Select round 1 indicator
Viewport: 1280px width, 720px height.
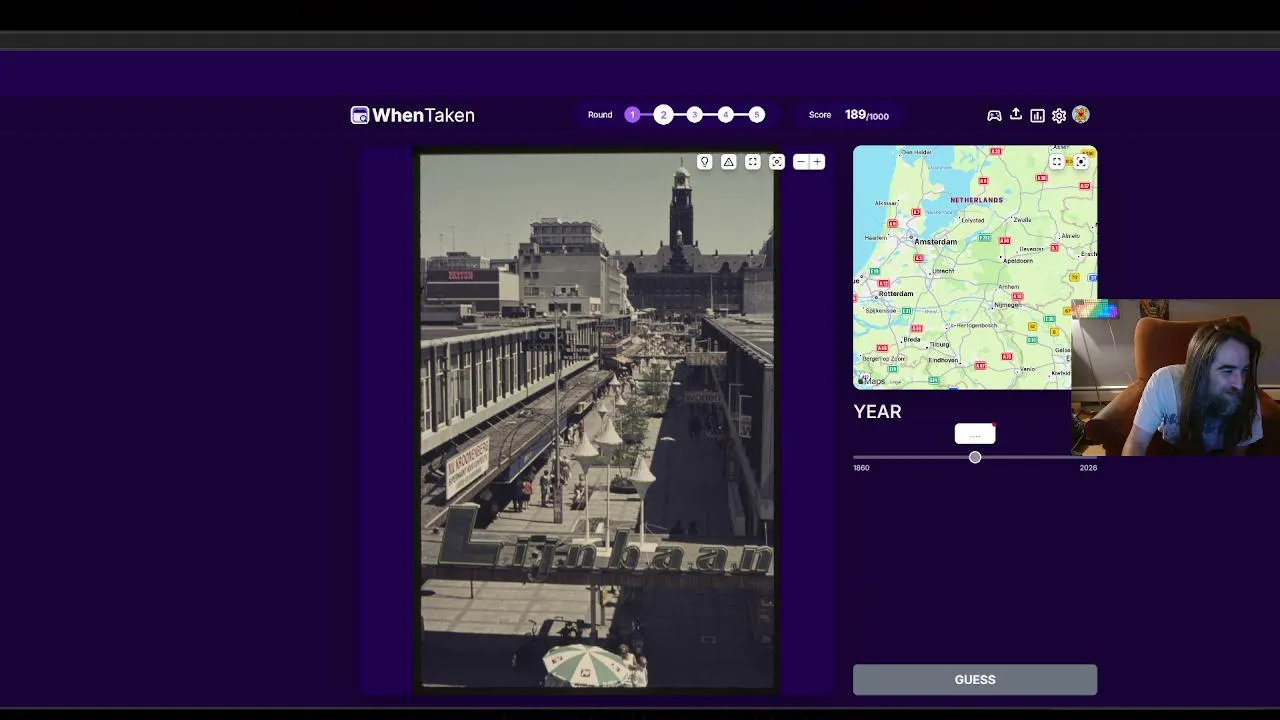click(632, 115)
